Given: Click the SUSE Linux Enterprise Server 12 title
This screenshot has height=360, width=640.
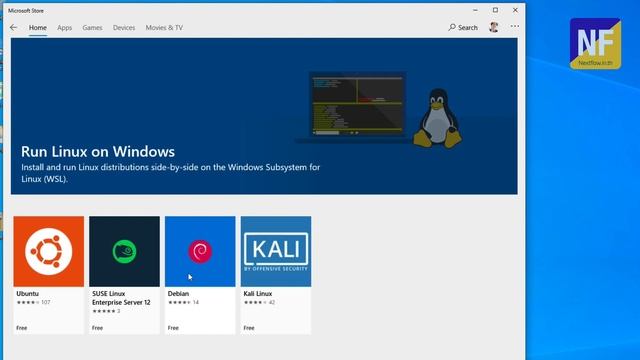Looking at the screenshot, I should [x=121, y=298].
